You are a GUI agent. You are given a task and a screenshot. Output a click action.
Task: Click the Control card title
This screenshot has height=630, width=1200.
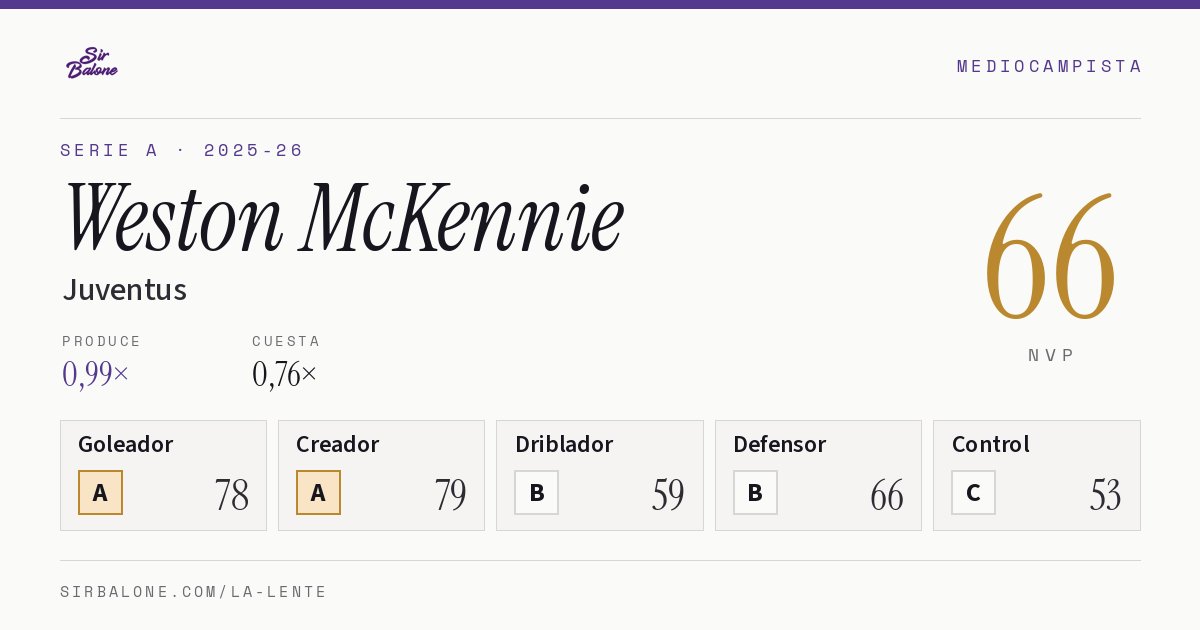[991, 444]
